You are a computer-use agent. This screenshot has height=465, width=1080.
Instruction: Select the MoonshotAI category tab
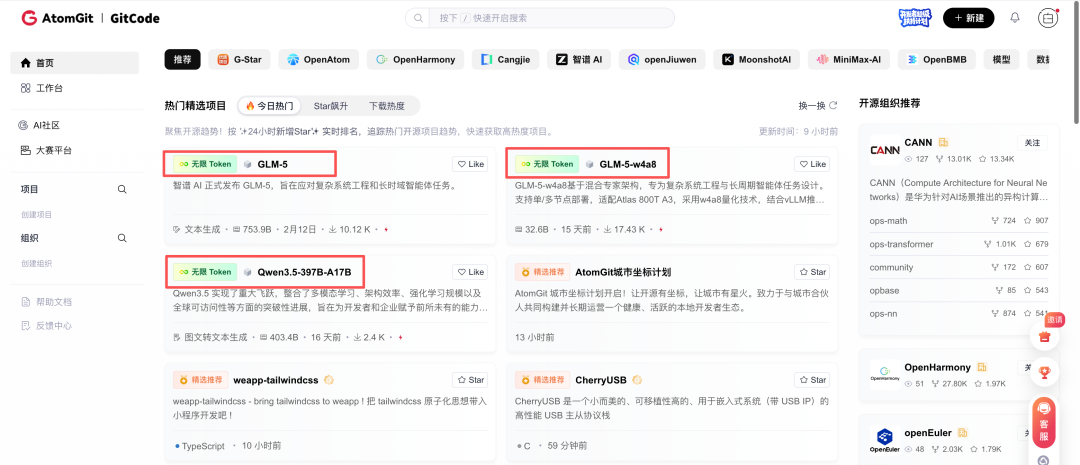pyautogui.click(x=756, y=59)
